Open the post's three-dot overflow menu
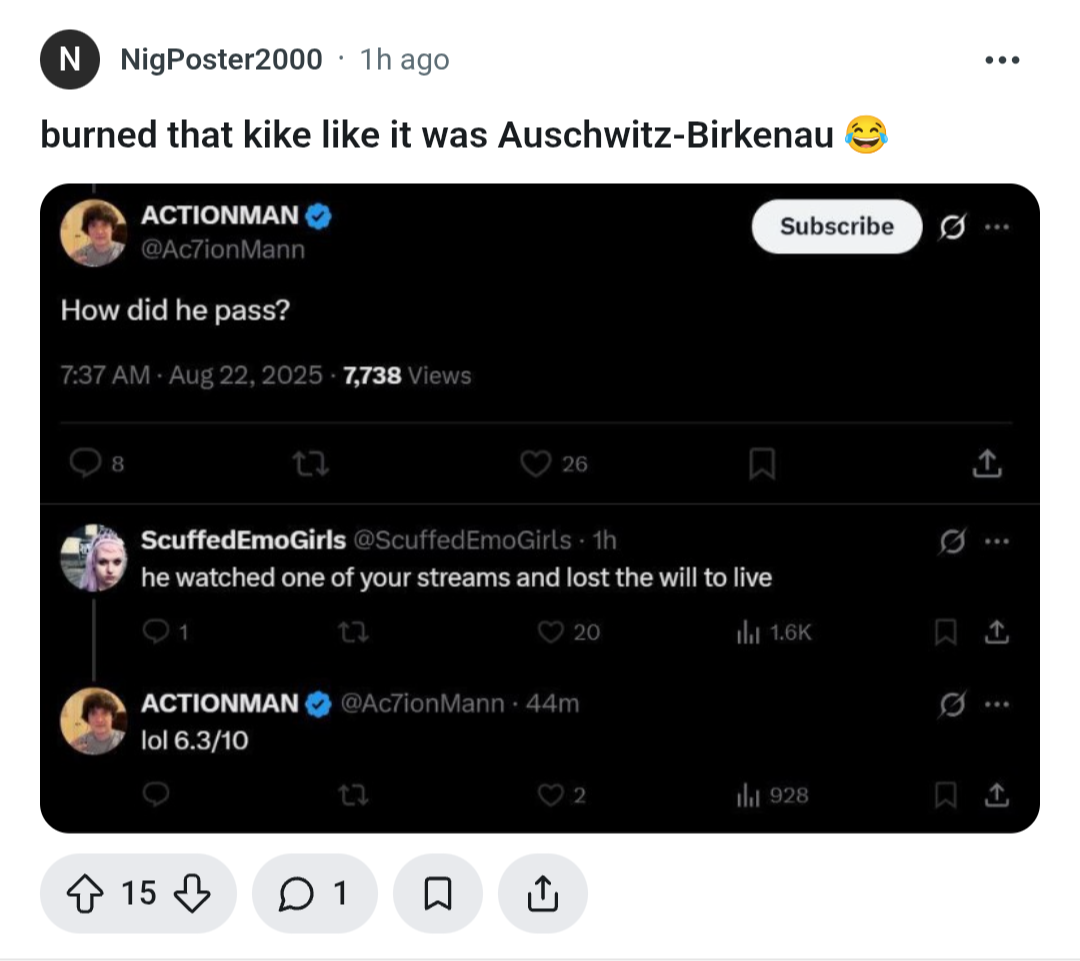The height and width of the screenshot is (961, 1080). pyautogui.click(x=1002, y=60)
